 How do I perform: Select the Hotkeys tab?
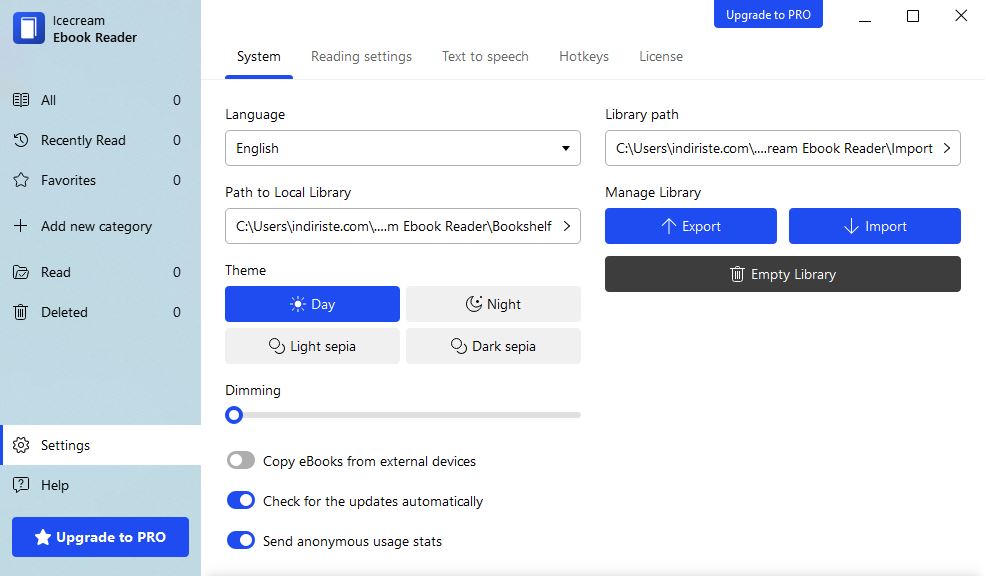coord(584,57)
